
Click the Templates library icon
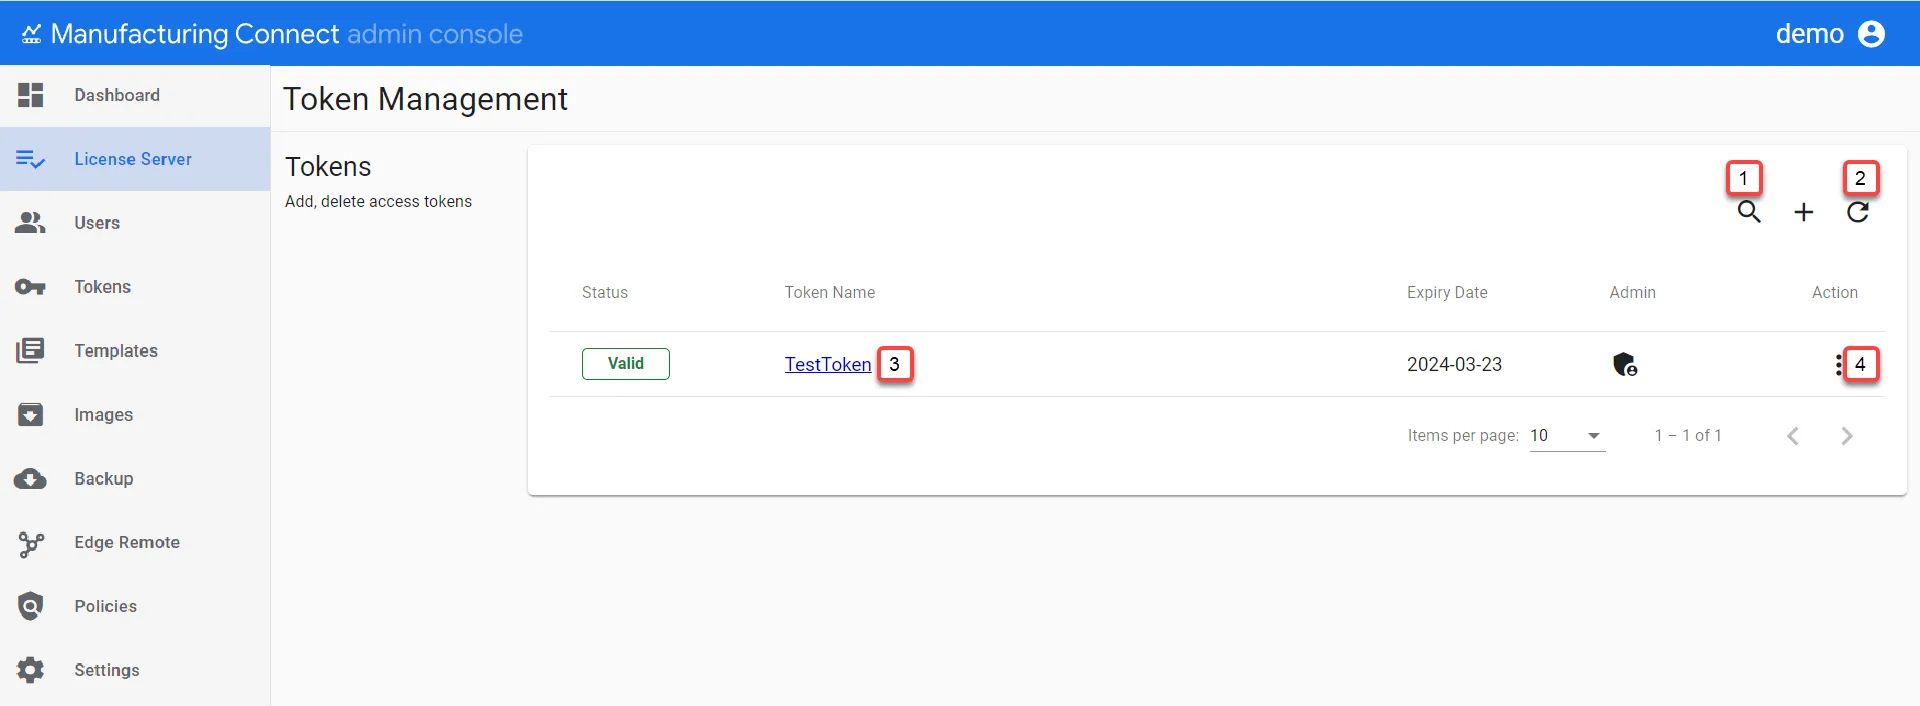click(x=31, y=351)
